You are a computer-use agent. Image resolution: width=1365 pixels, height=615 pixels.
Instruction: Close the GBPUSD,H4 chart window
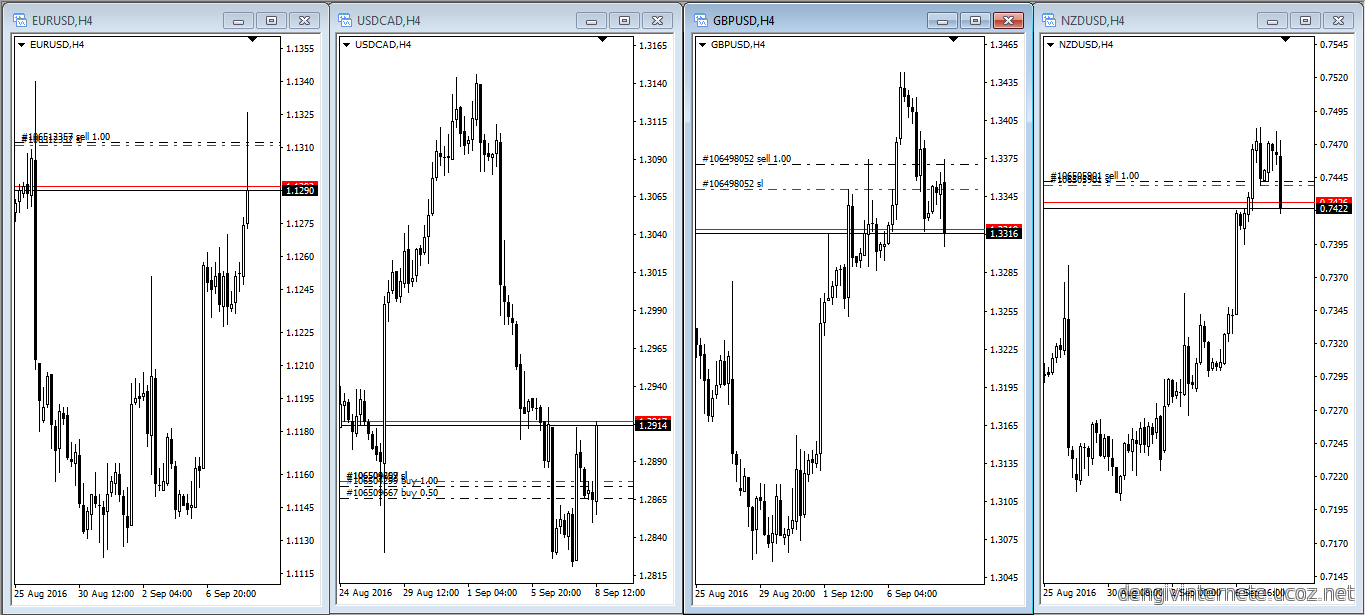tap(1008, 20)
